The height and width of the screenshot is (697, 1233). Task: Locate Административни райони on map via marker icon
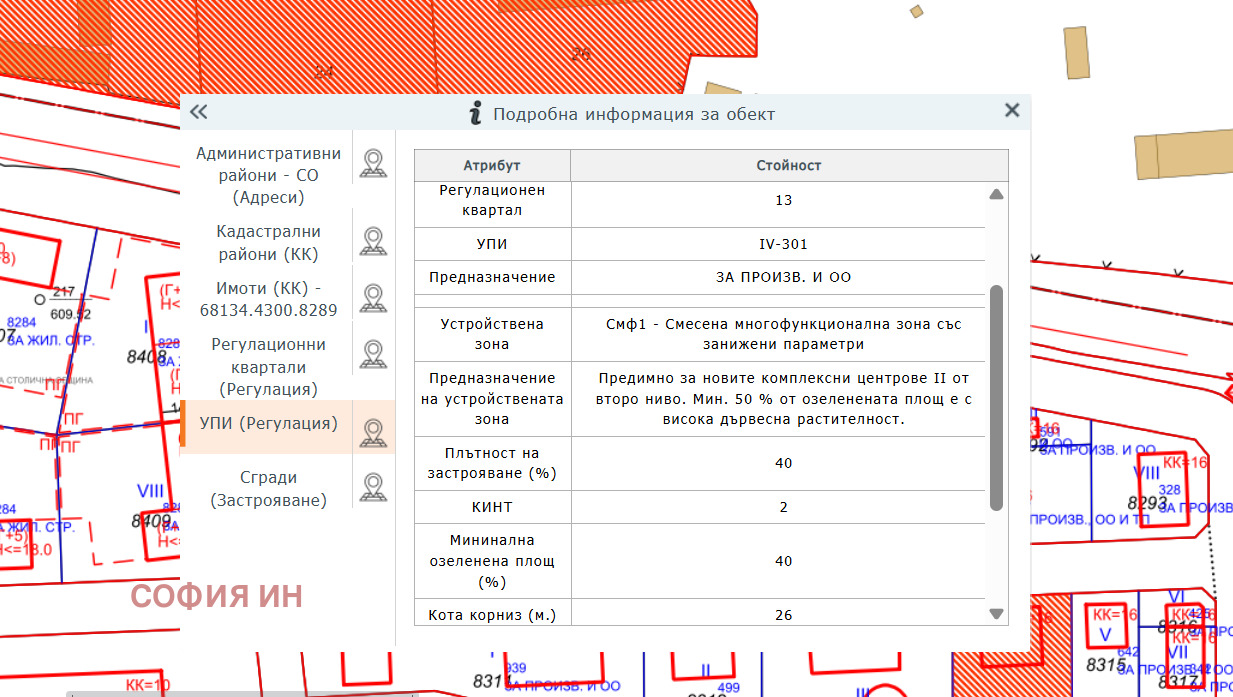pyautogui.click(x=373, y=163)
